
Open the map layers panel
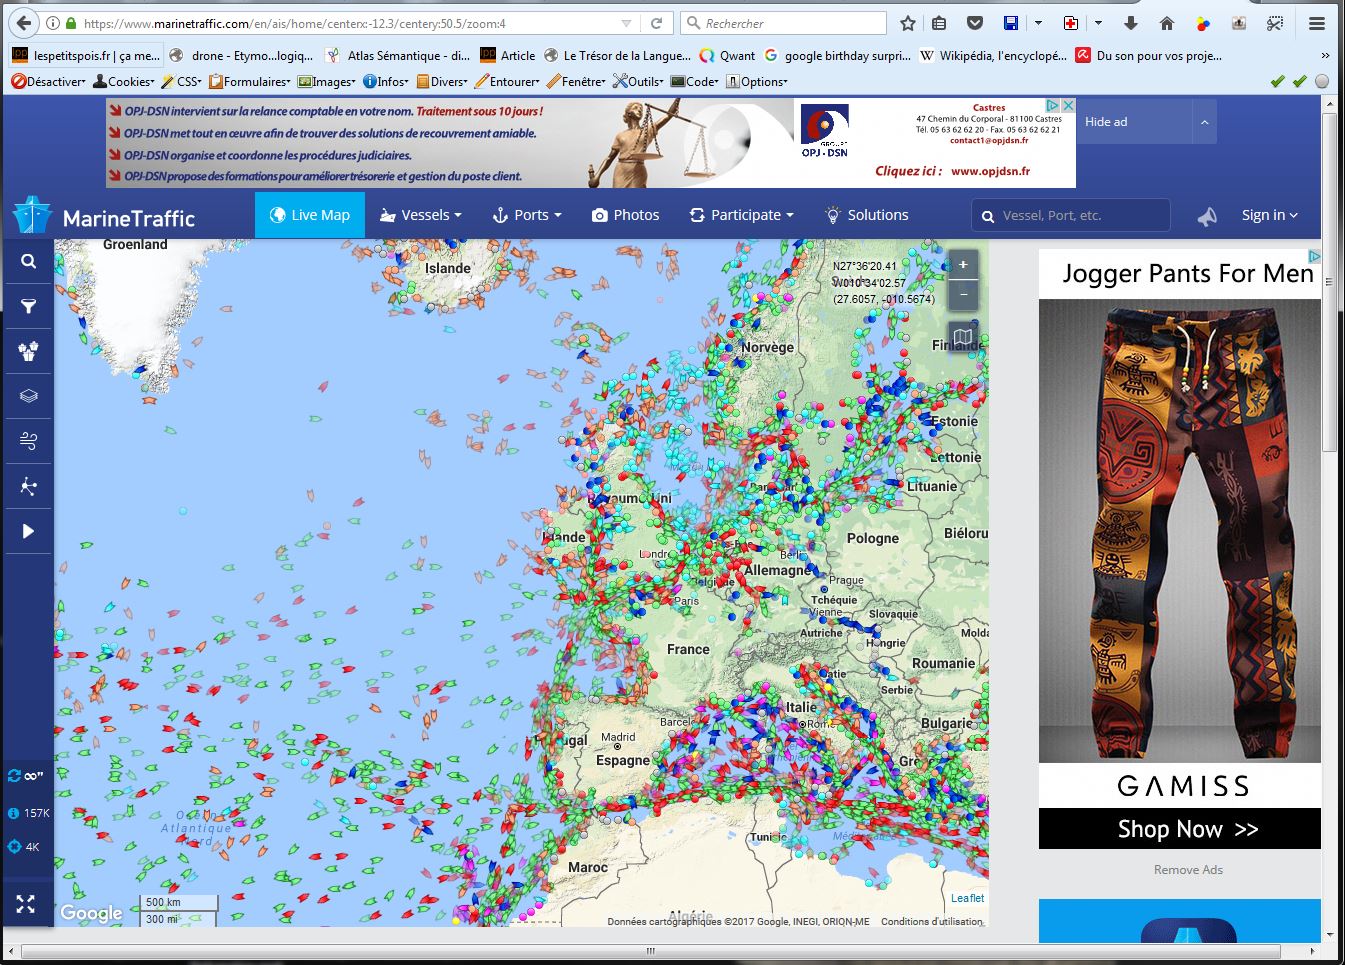click(x=28, y=396)
